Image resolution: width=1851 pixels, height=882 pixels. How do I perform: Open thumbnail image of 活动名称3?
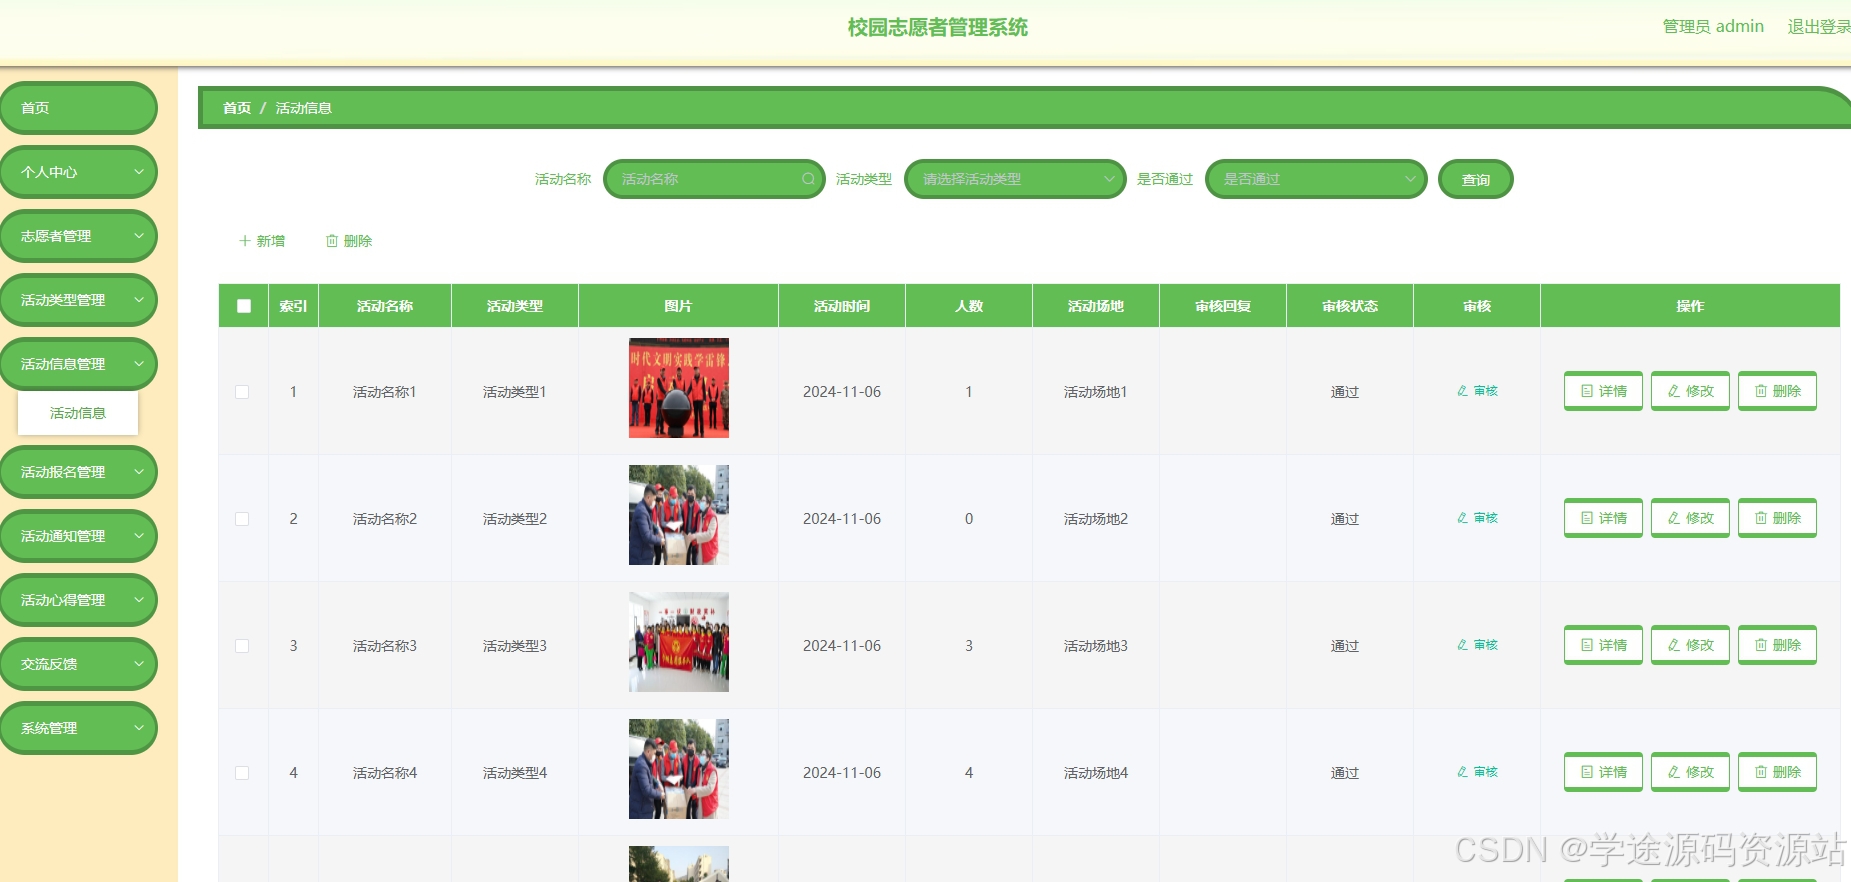tap(679, 642)
